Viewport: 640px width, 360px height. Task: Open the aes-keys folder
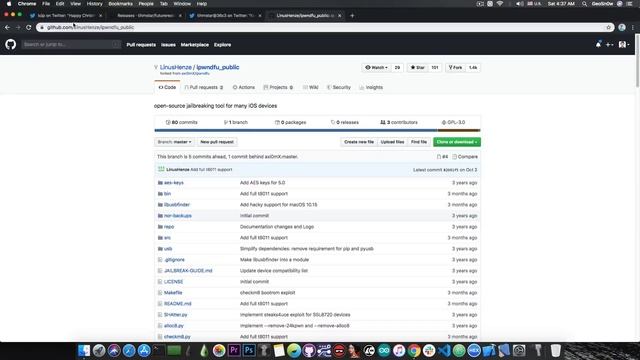pos(173,183)
